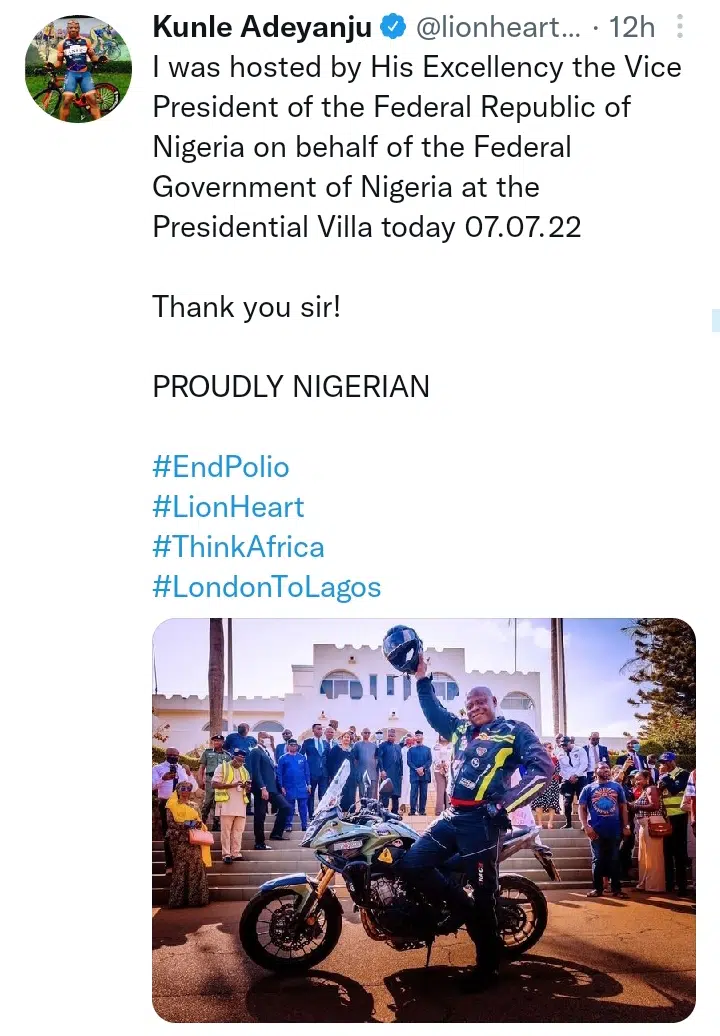
Task: Open the #LionHeart hashtag
Action: click(x=228, y=507)
